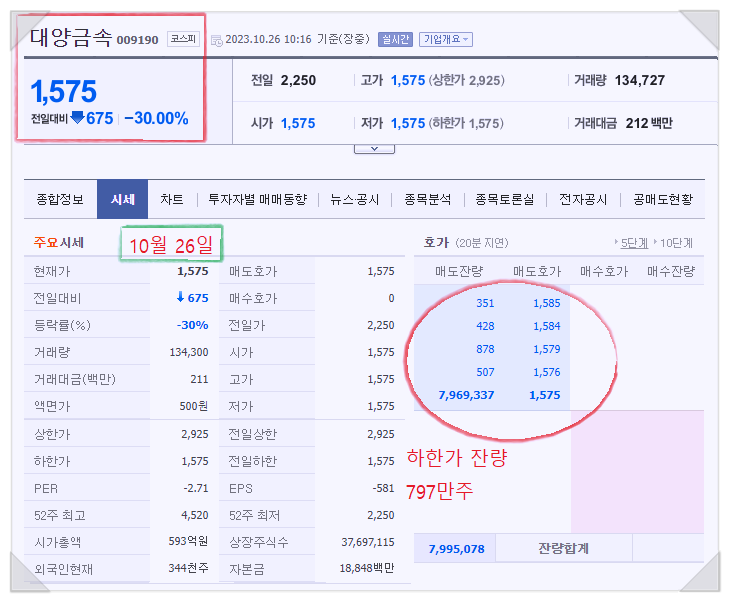730x602 pixels.
Task: Click the 거래대금 value 212 백만
Action: [649, 123]
